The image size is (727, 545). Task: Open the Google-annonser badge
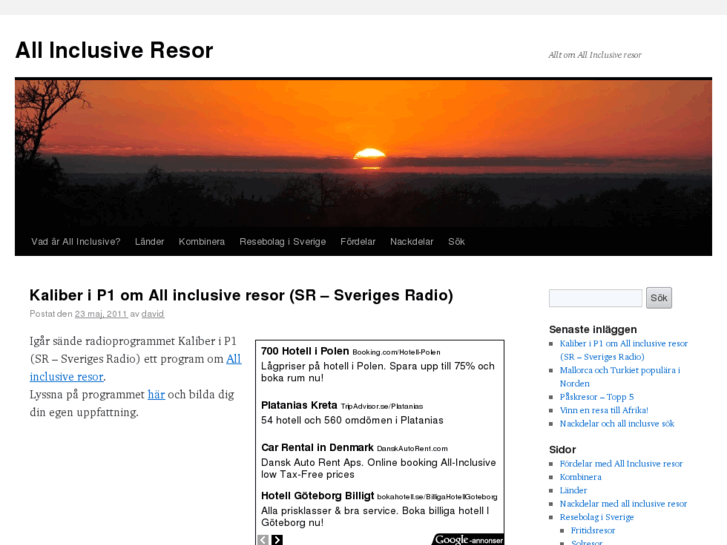pos(468,539)
